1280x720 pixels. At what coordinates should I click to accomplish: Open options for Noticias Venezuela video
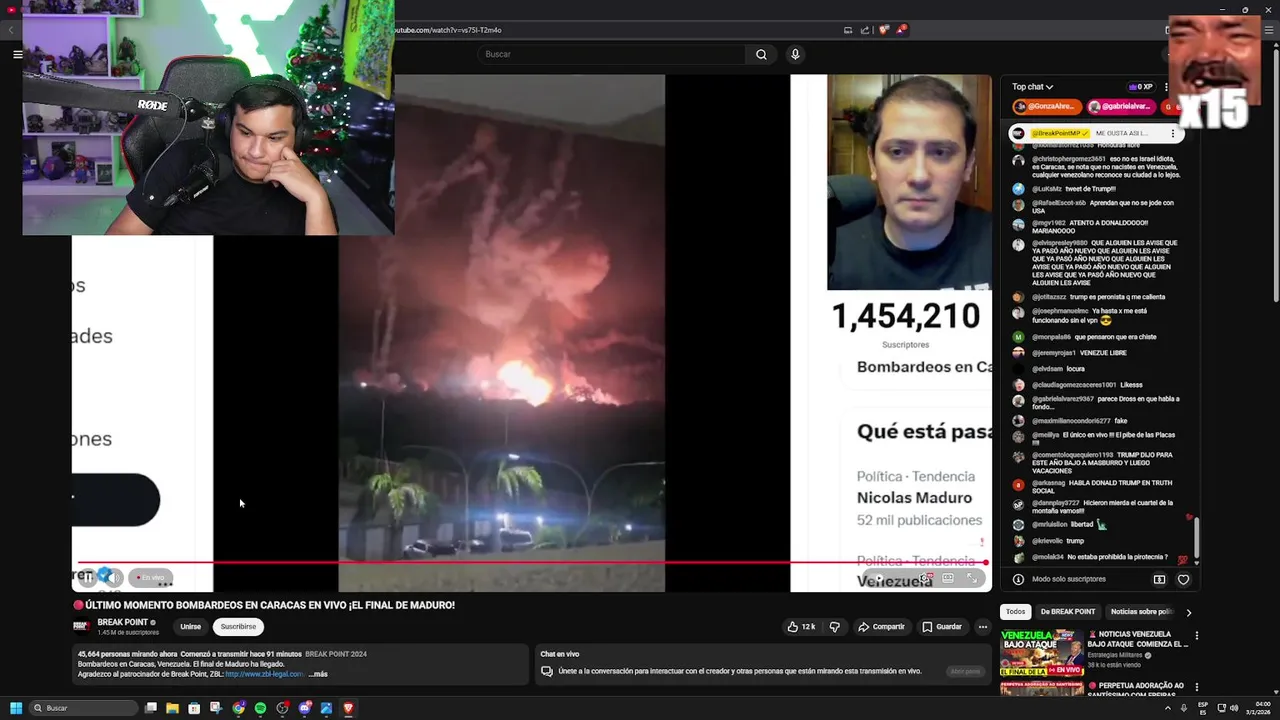tap(1196, 636)
